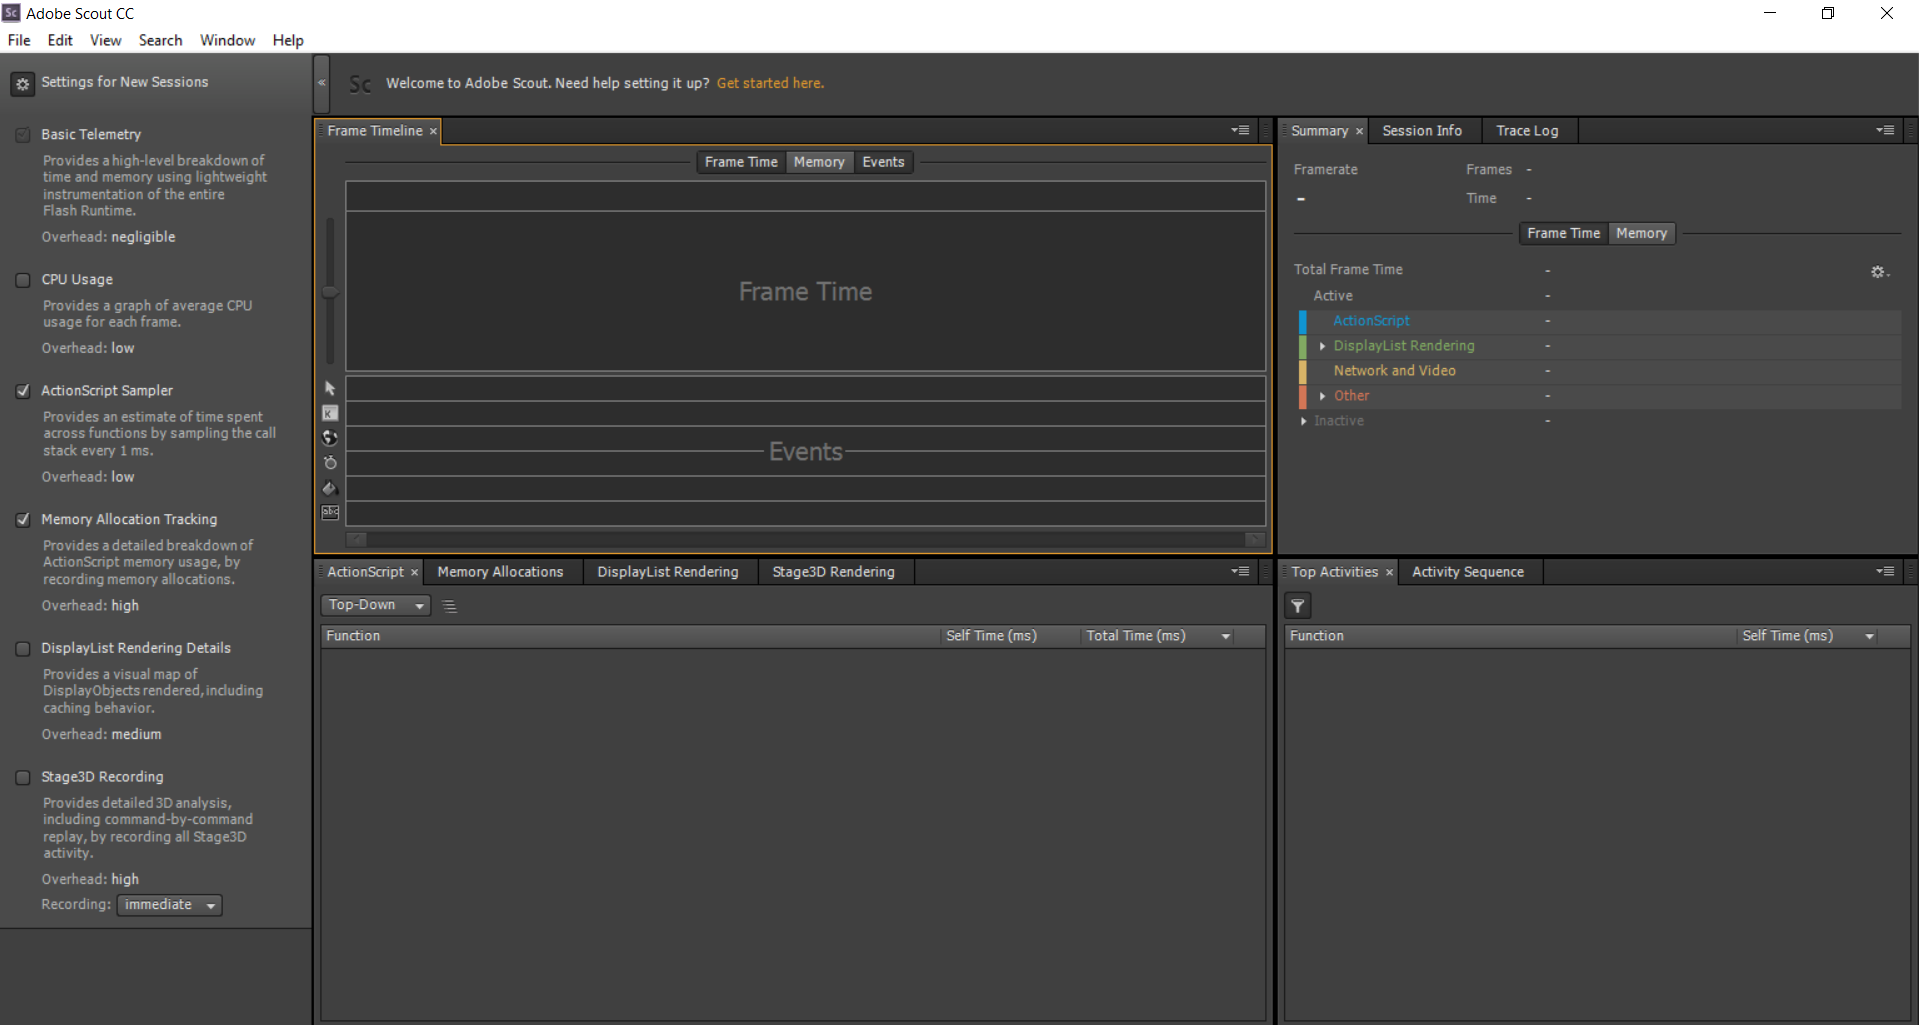The height and width of the screenshot is (1025, 1919).
Task: Open the Top Activities panel options menu
Action: click(x=1885, y=571)
